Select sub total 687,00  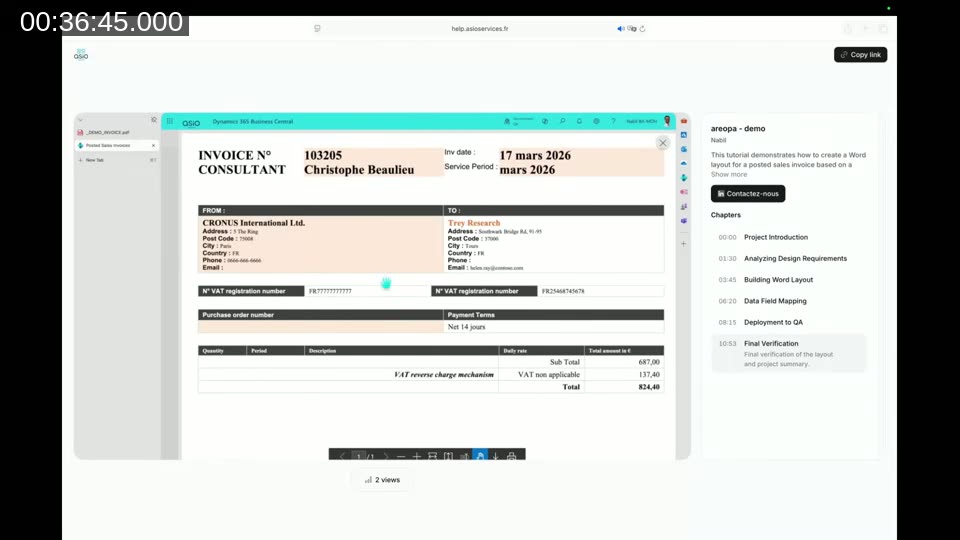point(649,362)
